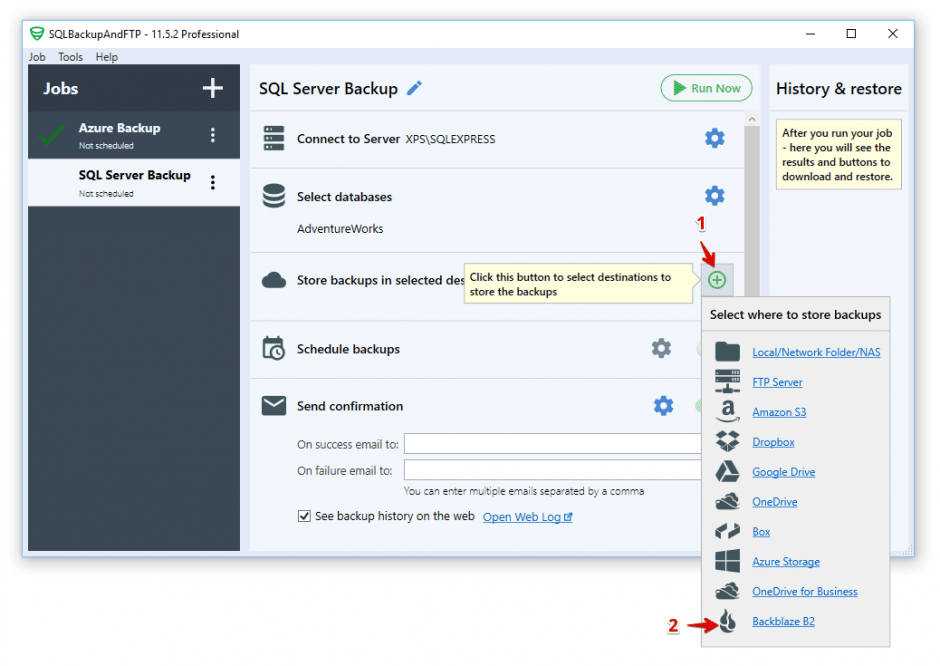Toggle the Send confirmation switch
The height and width of the screenshot is (666, 940).
click(700, 406)
